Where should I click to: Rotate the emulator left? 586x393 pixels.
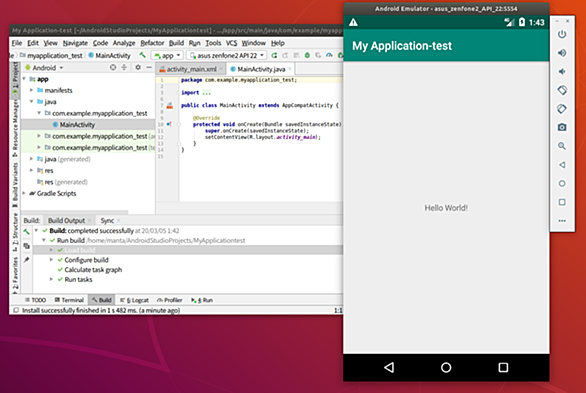(562, 90)
